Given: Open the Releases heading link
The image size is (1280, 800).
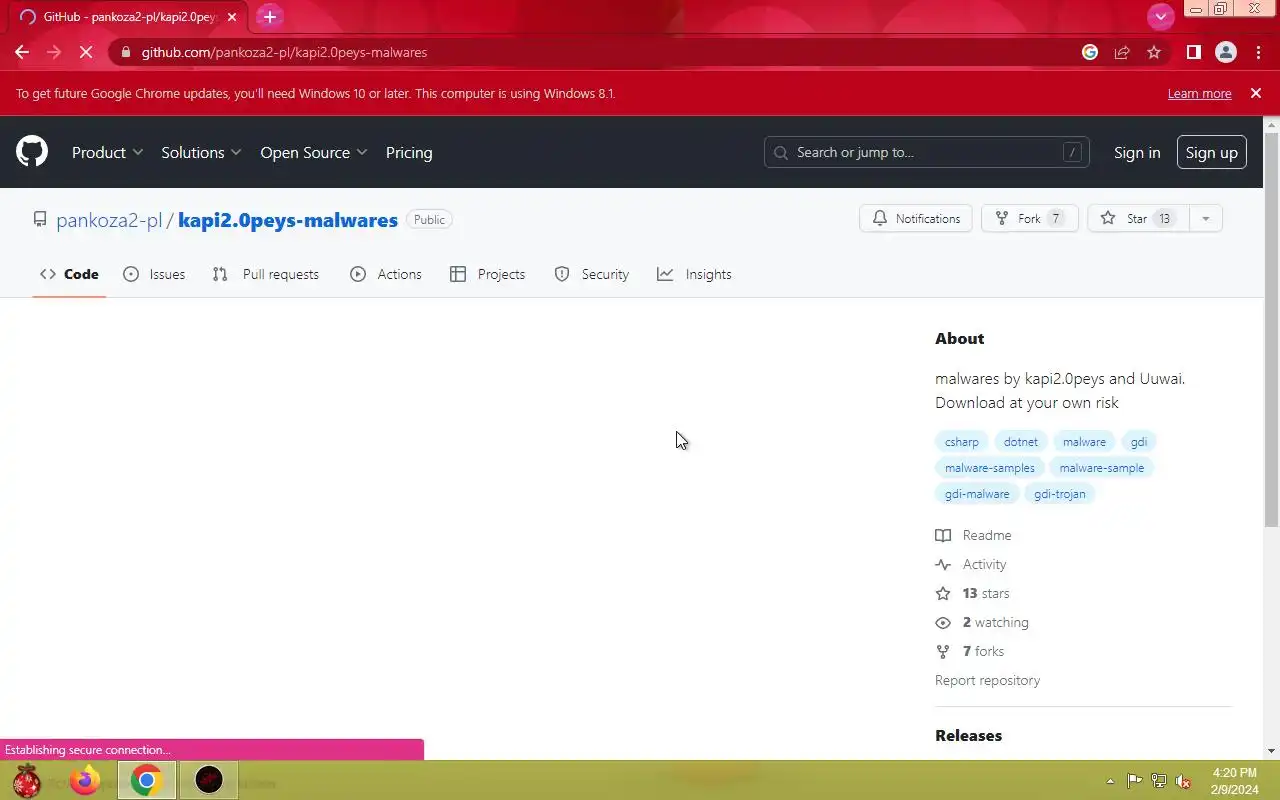Looking at the screenshot, I should point(968,735).
